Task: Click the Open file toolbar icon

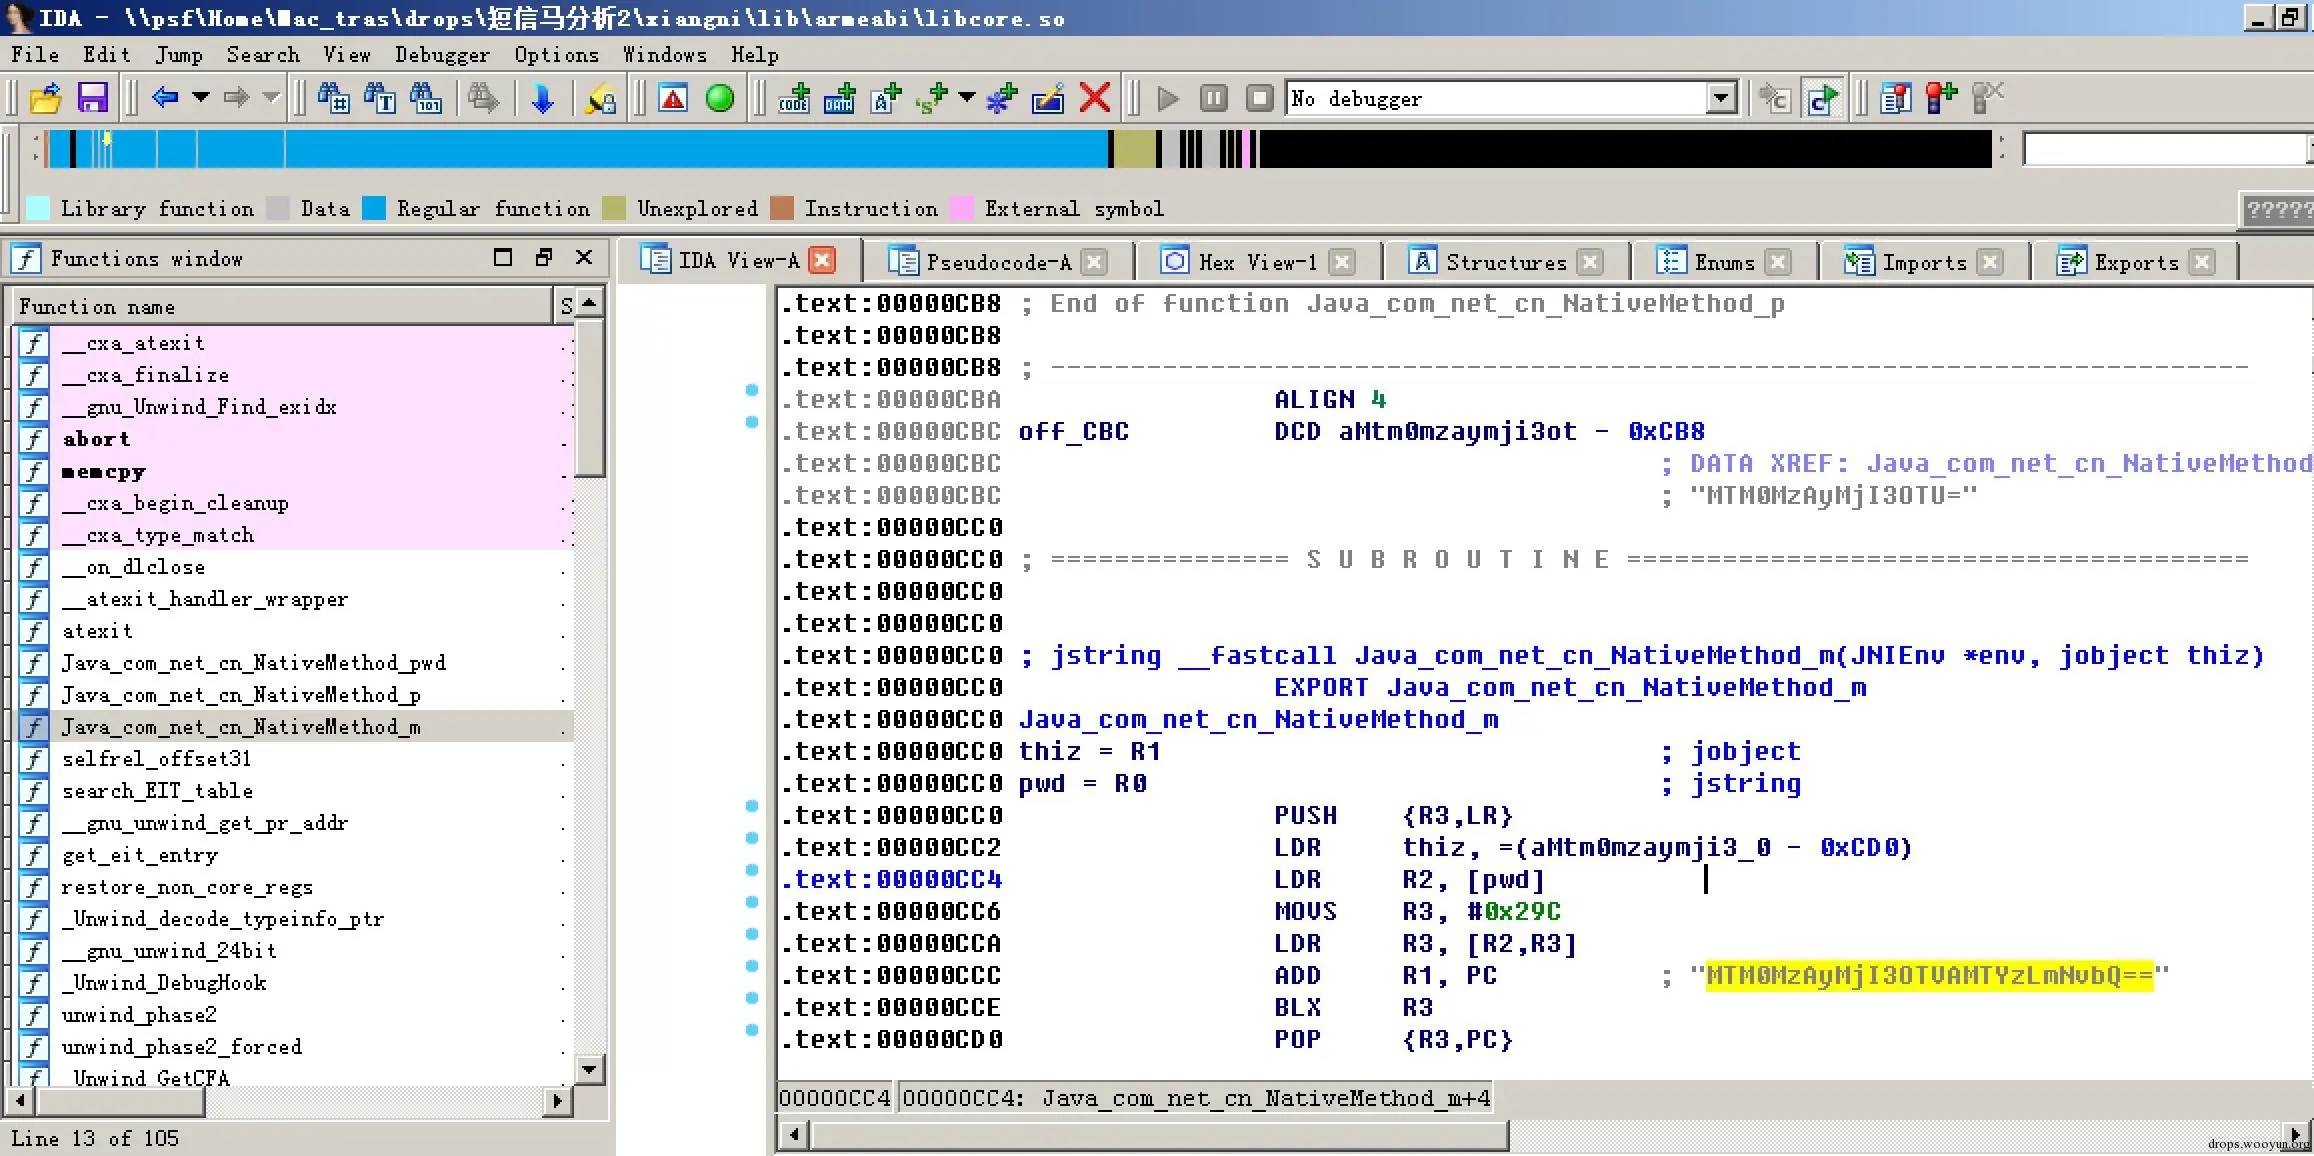Action: [45, 98]
